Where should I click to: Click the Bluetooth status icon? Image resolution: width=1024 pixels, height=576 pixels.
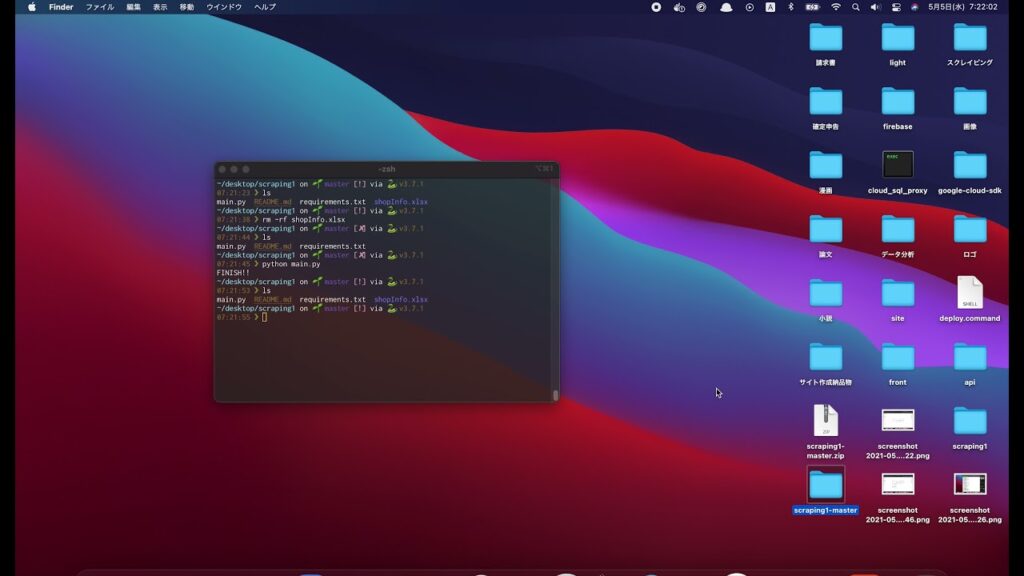pyautogui.click(x=790, y=7)
